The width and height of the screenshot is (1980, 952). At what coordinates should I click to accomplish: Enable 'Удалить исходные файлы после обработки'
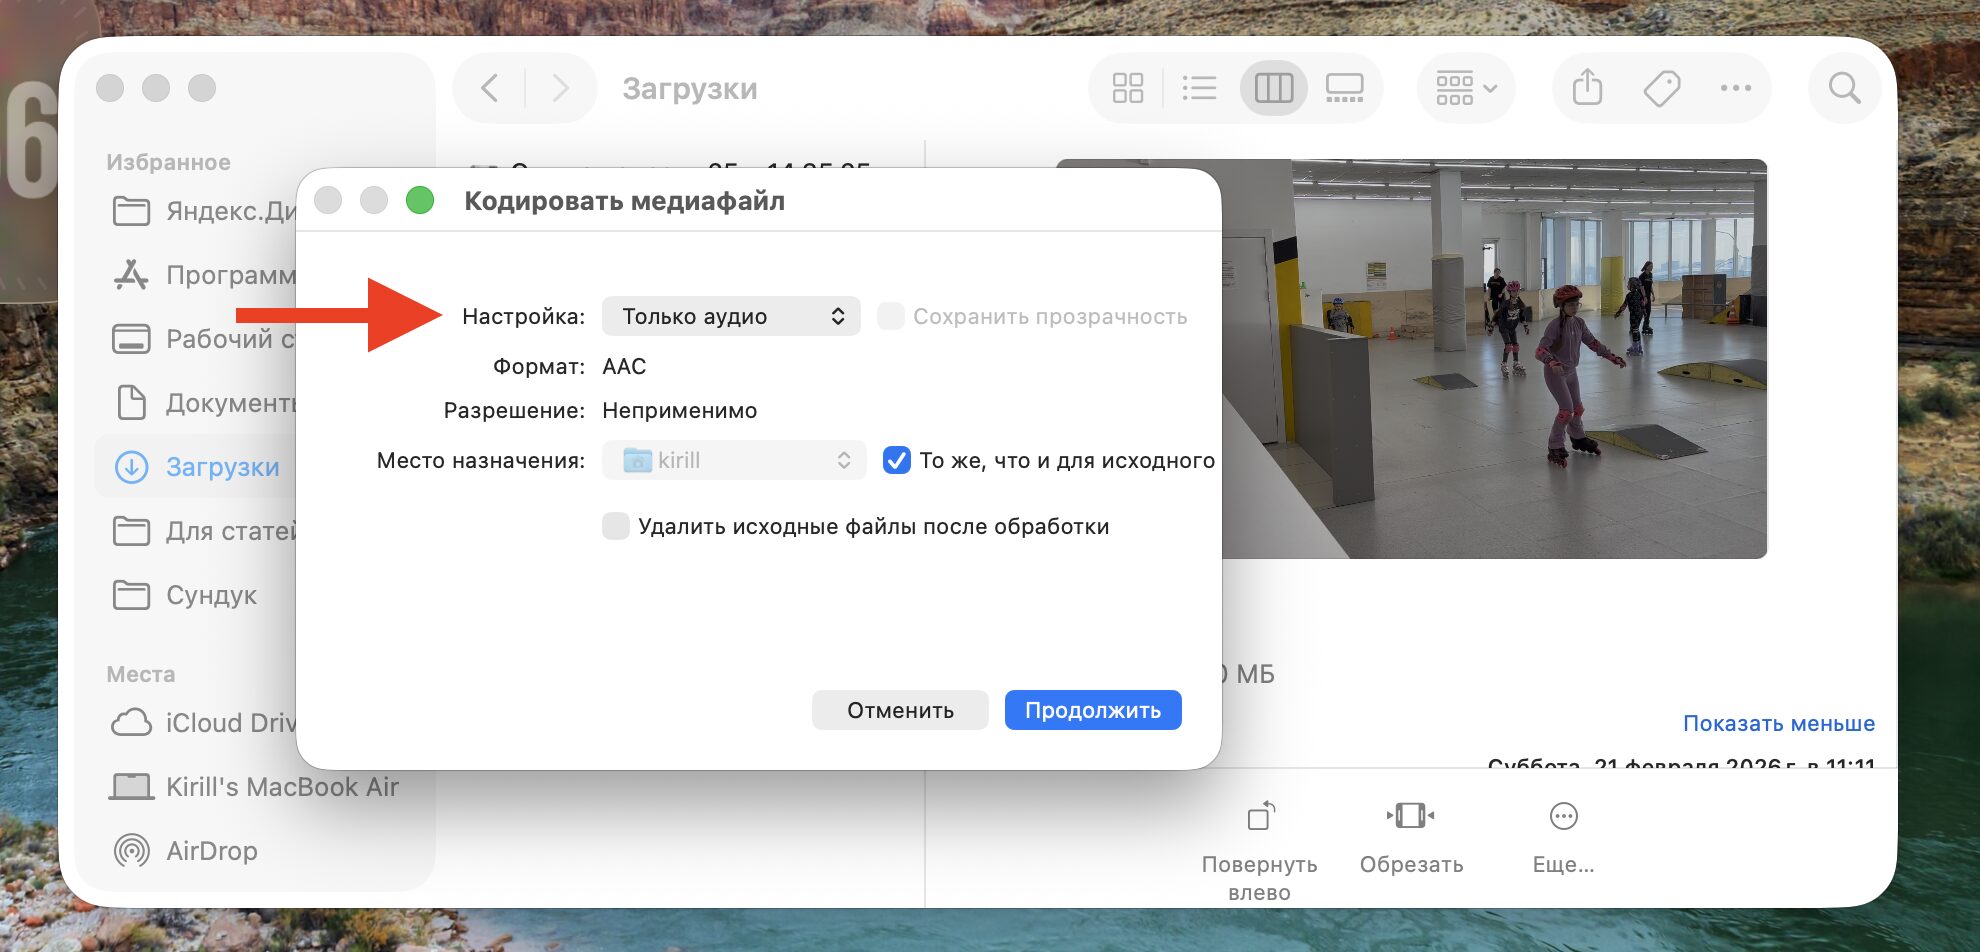615,525
